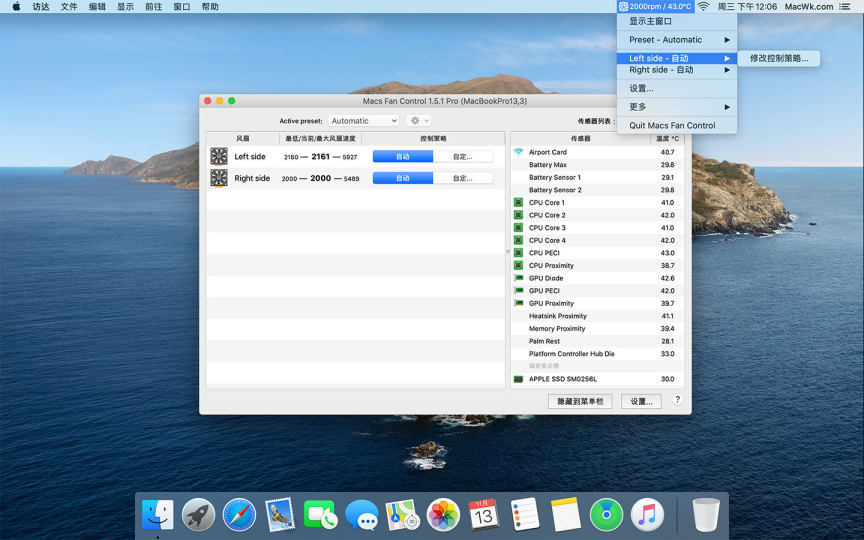Click the 传感器 column header

(581, 138)
